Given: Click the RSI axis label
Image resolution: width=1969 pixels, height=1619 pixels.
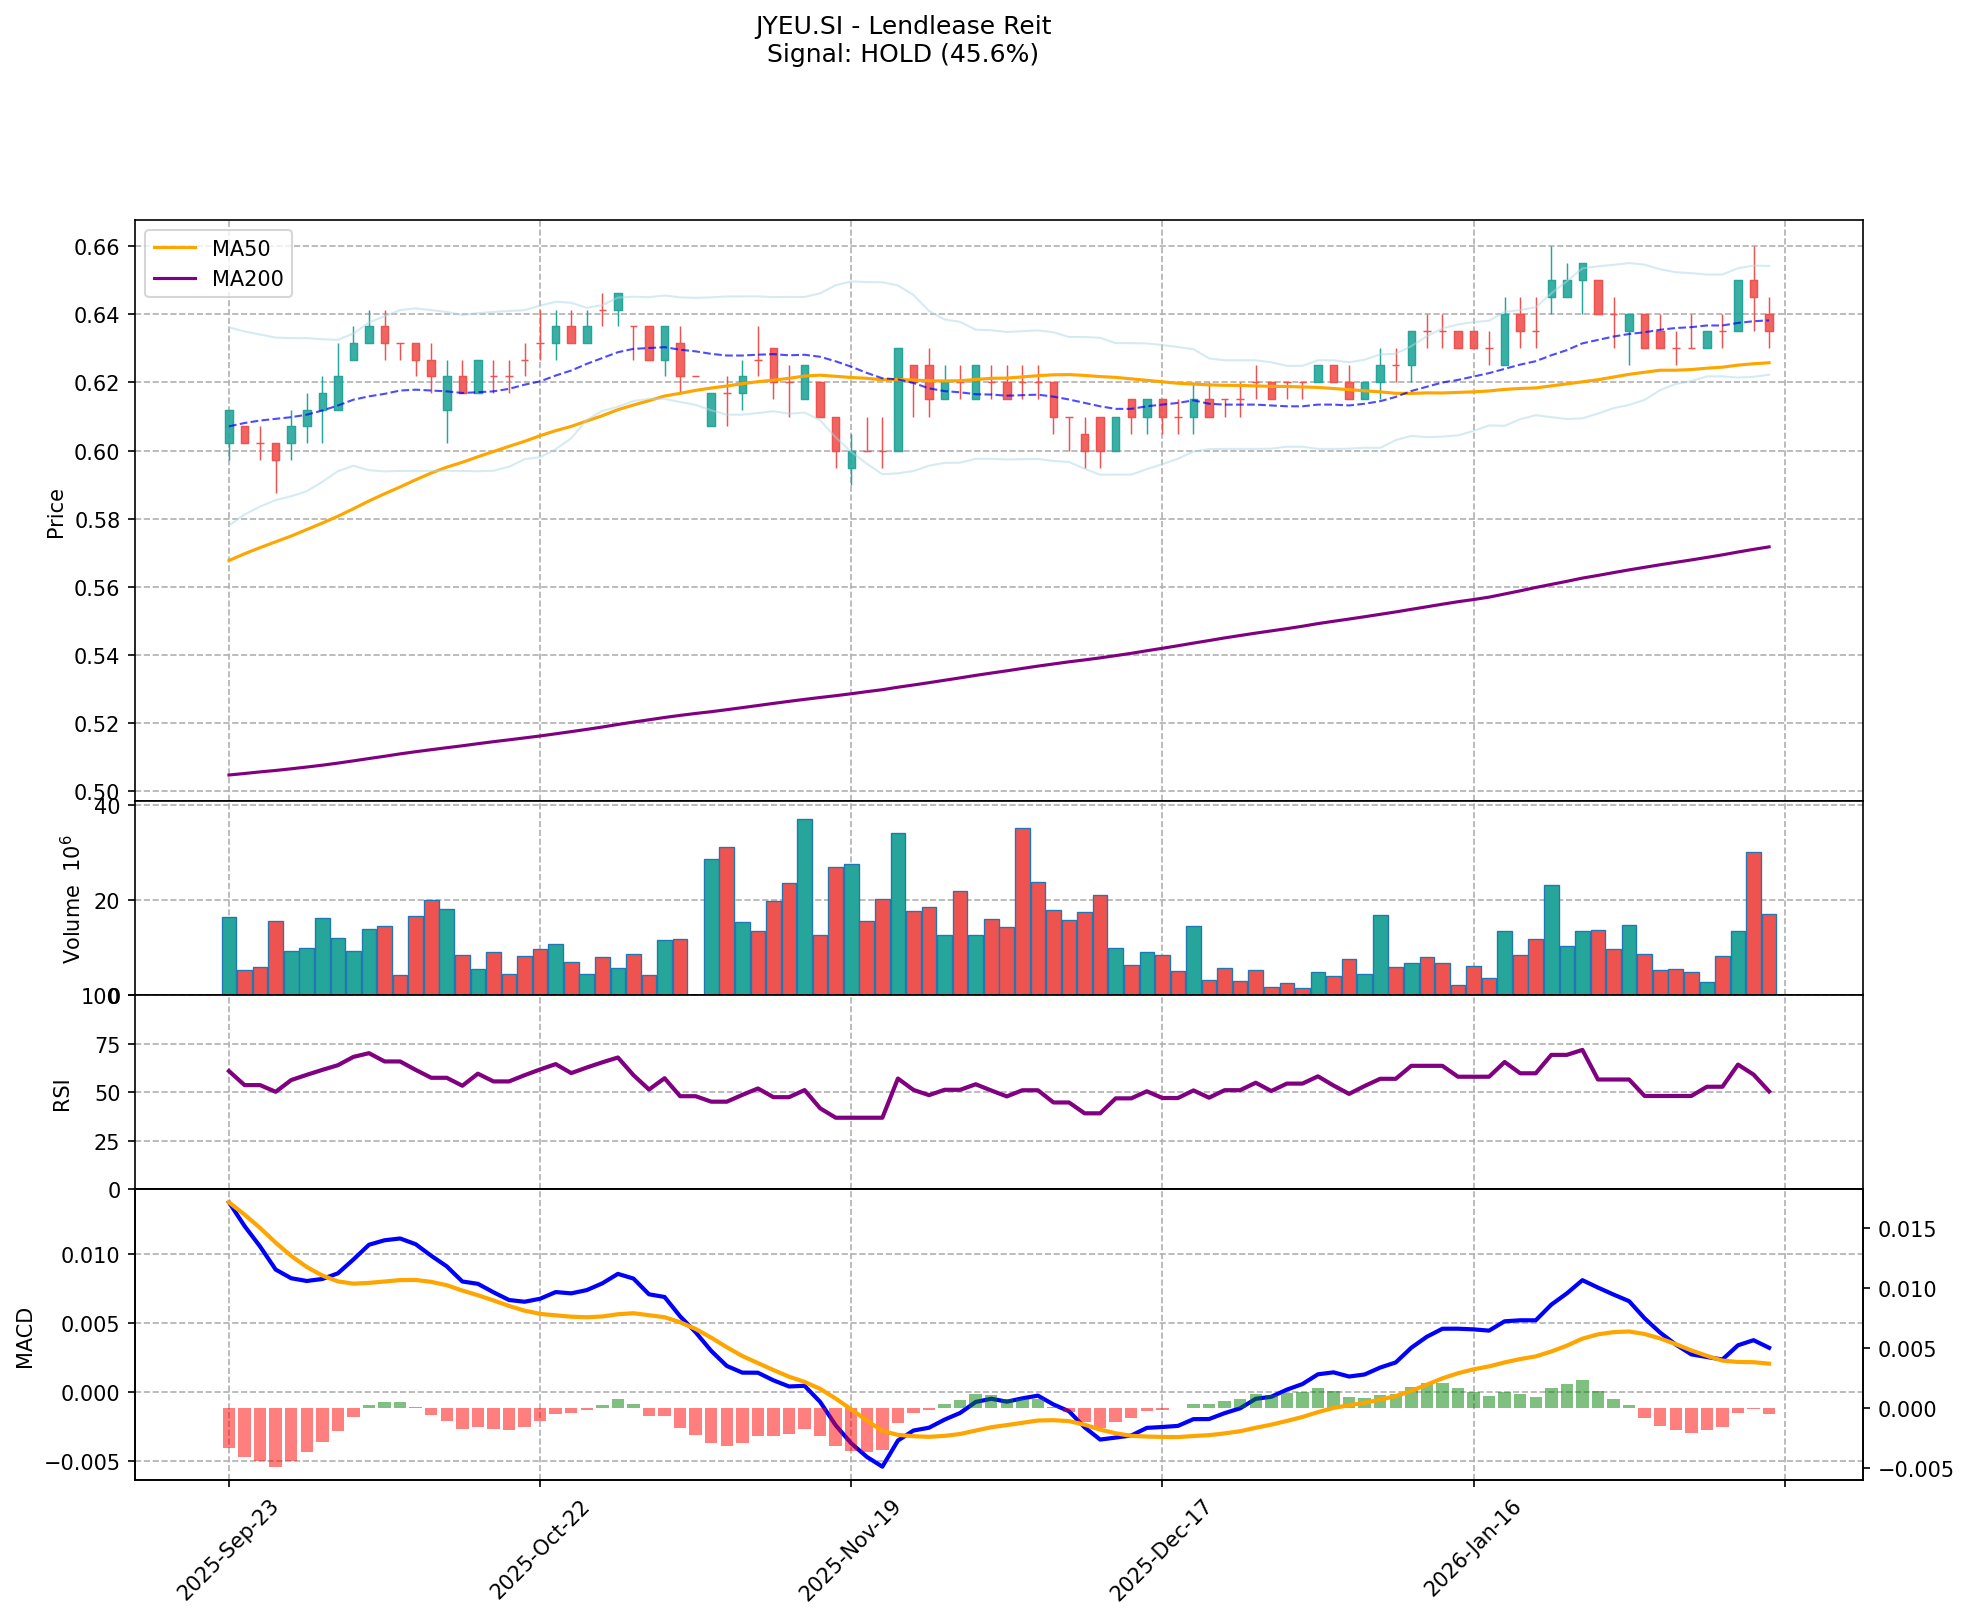Looking at the screenshot, I should point(62,1094).
